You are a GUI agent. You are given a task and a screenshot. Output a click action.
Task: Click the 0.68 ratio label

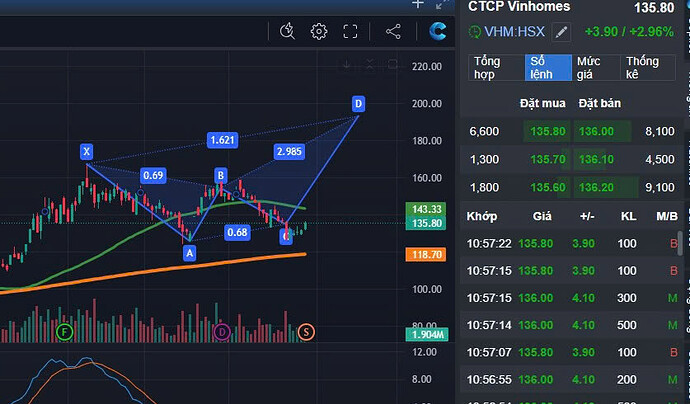237,232
